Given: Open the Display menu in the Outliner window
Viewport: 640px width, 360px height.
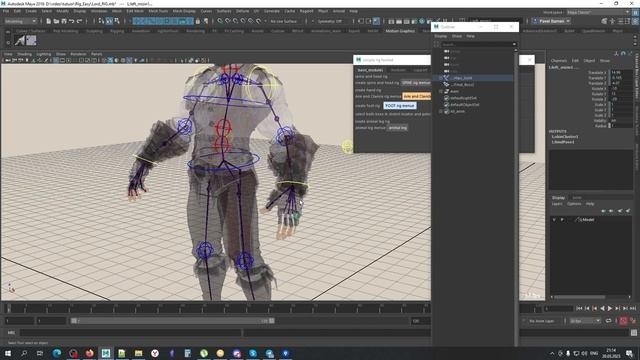Looking at the screenshot, I should click(440, 36).
